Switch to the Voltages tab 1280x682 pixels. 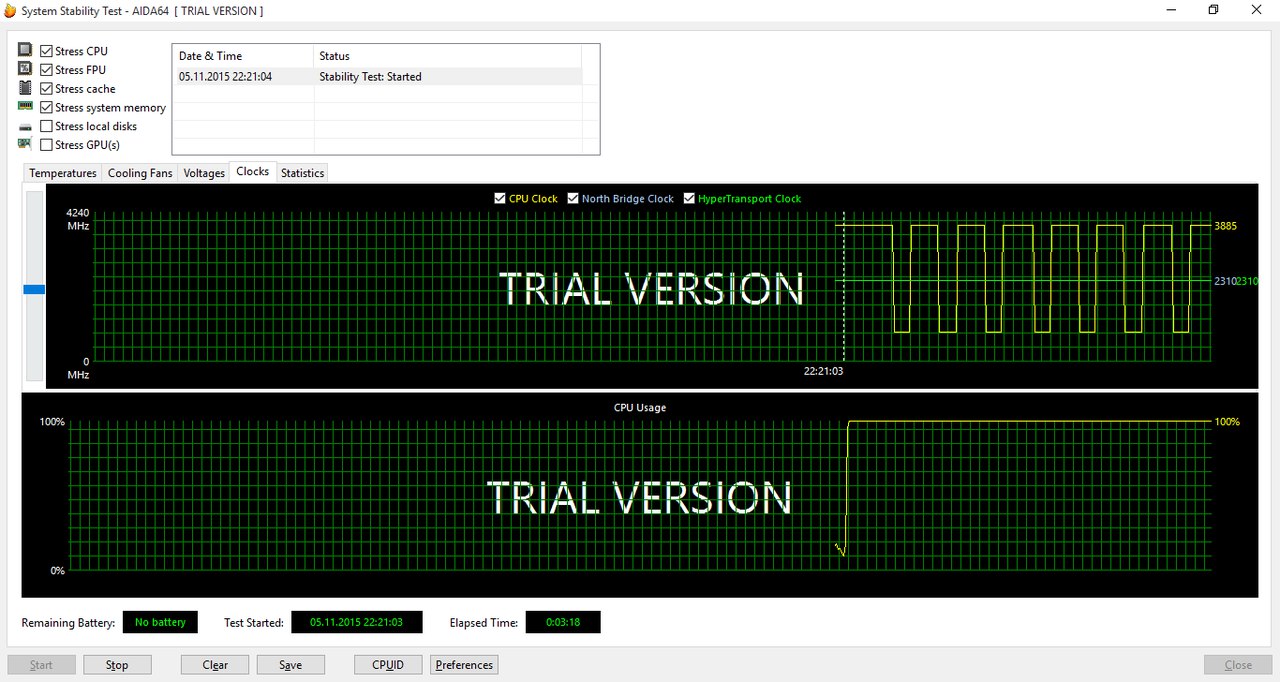pyautogui.click(x=204, y=173)
